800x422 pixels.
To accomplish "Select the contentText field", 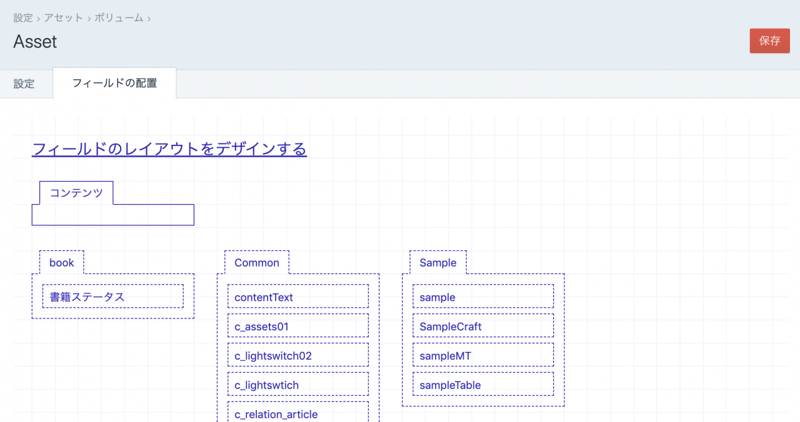I will pyautogui.click(x=298, y=297).
